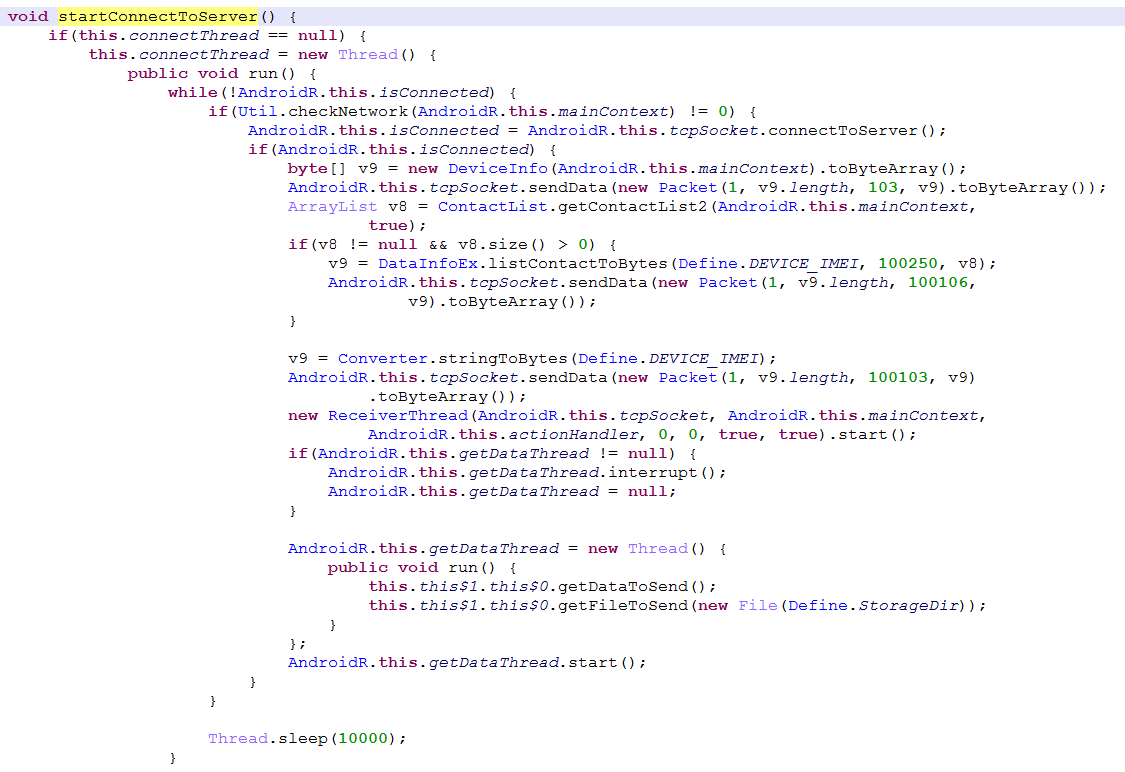Click getContactList2 method call
Viewport: 1125px width, 772px height.
(632, 207)
